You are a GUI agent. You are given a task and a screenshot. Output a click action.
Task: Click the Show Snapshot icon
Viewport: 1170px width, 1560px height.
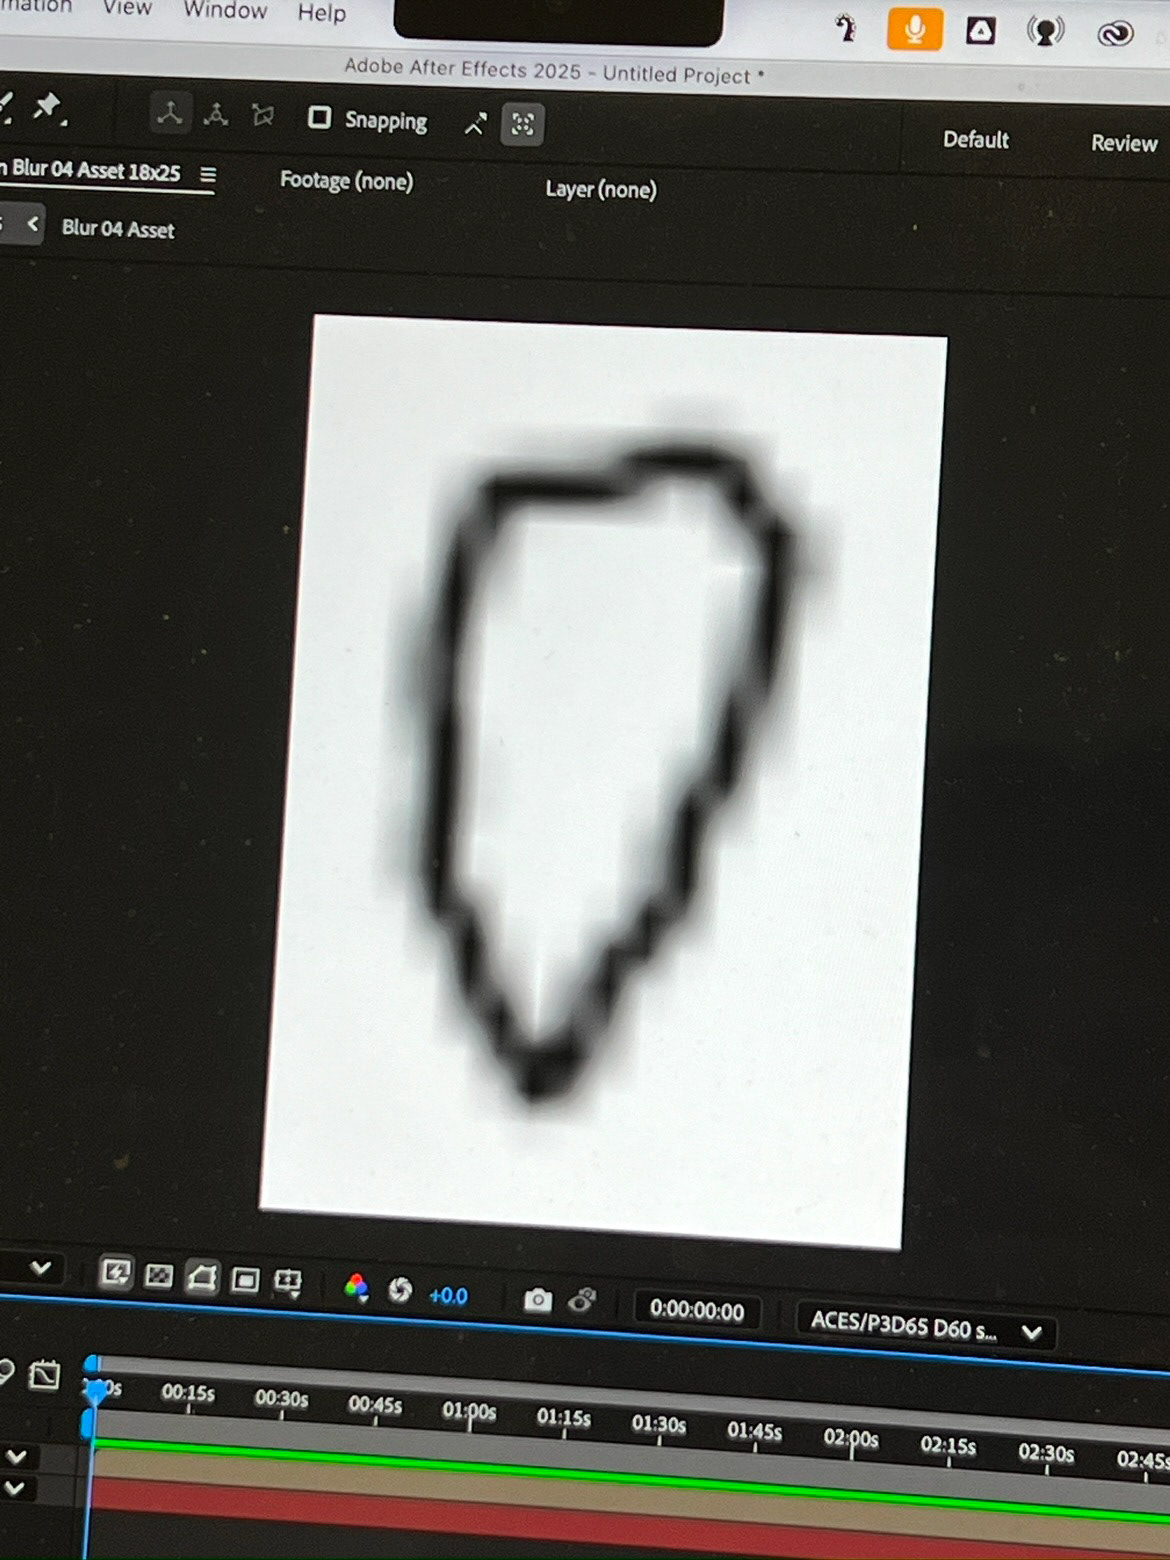(x=581, y=1301)
